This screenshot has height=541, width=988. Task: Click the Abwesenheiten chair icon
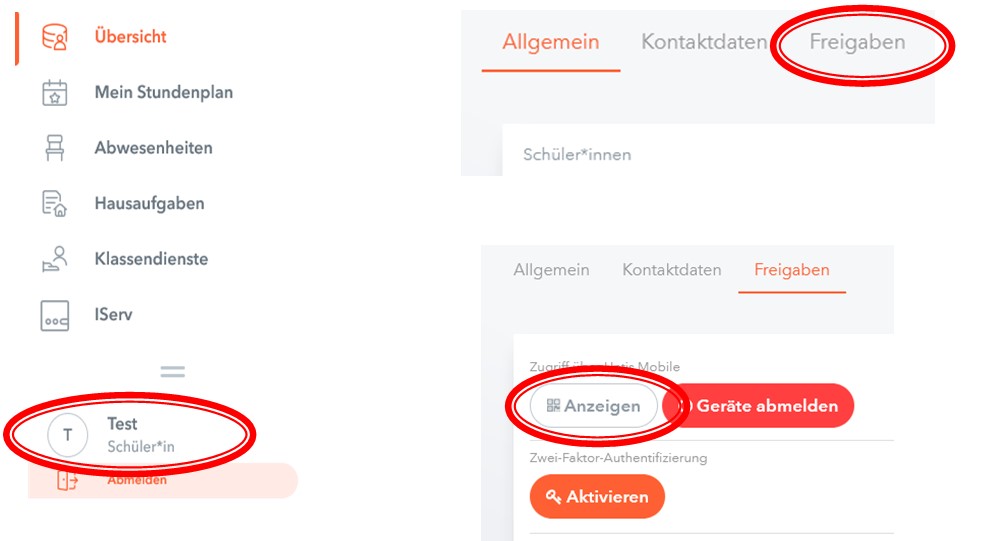click(x=55, y=148)
